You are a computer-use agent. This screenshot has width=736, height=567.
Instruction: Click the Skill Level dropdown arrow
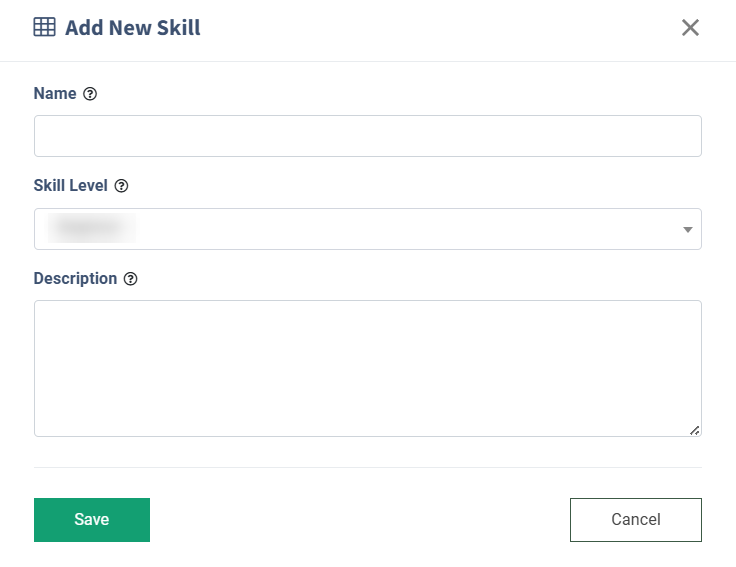688,230
